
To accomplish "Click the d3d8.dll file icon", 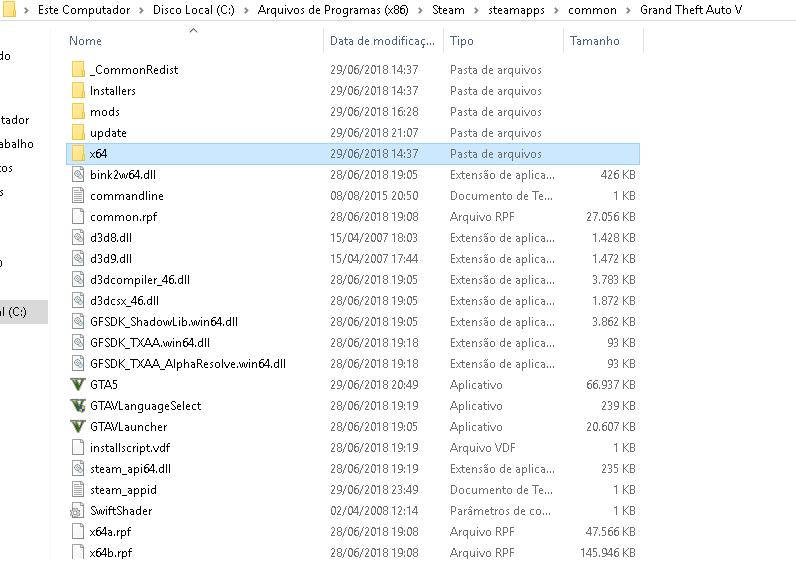I will (x=78, y=238).
